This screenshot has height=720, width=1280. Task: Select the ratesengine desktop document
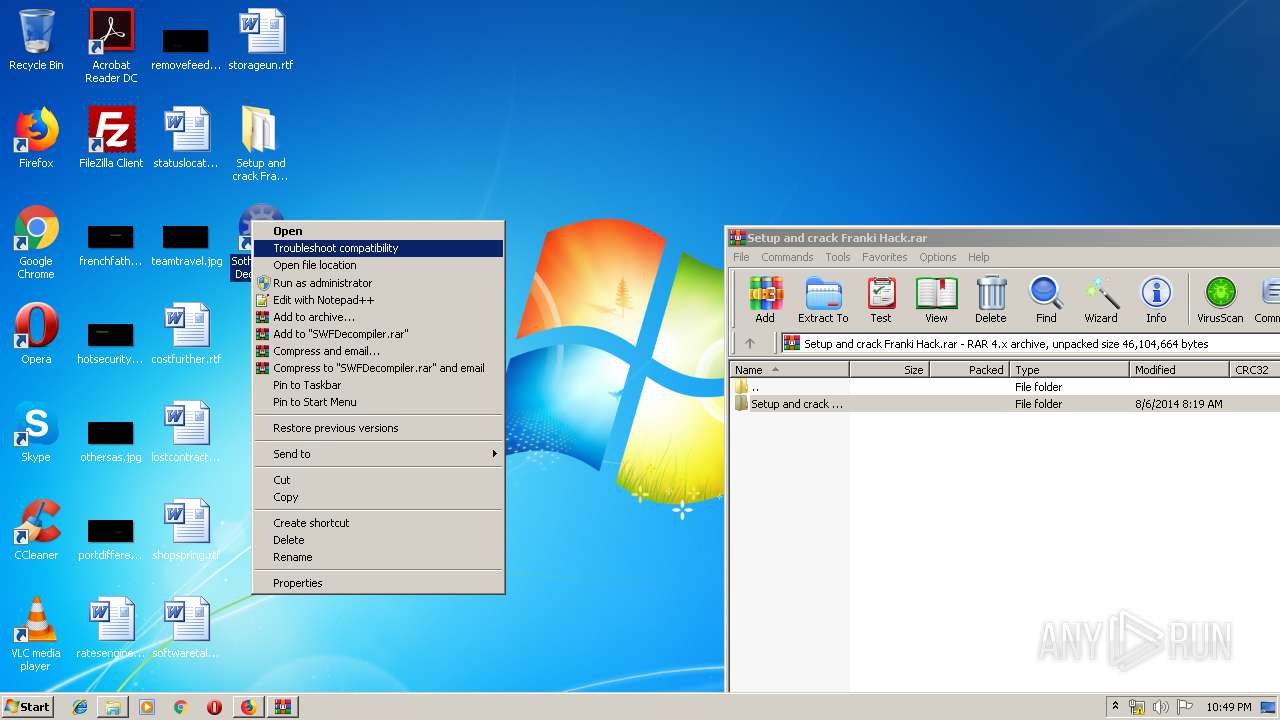click(111, 628)
